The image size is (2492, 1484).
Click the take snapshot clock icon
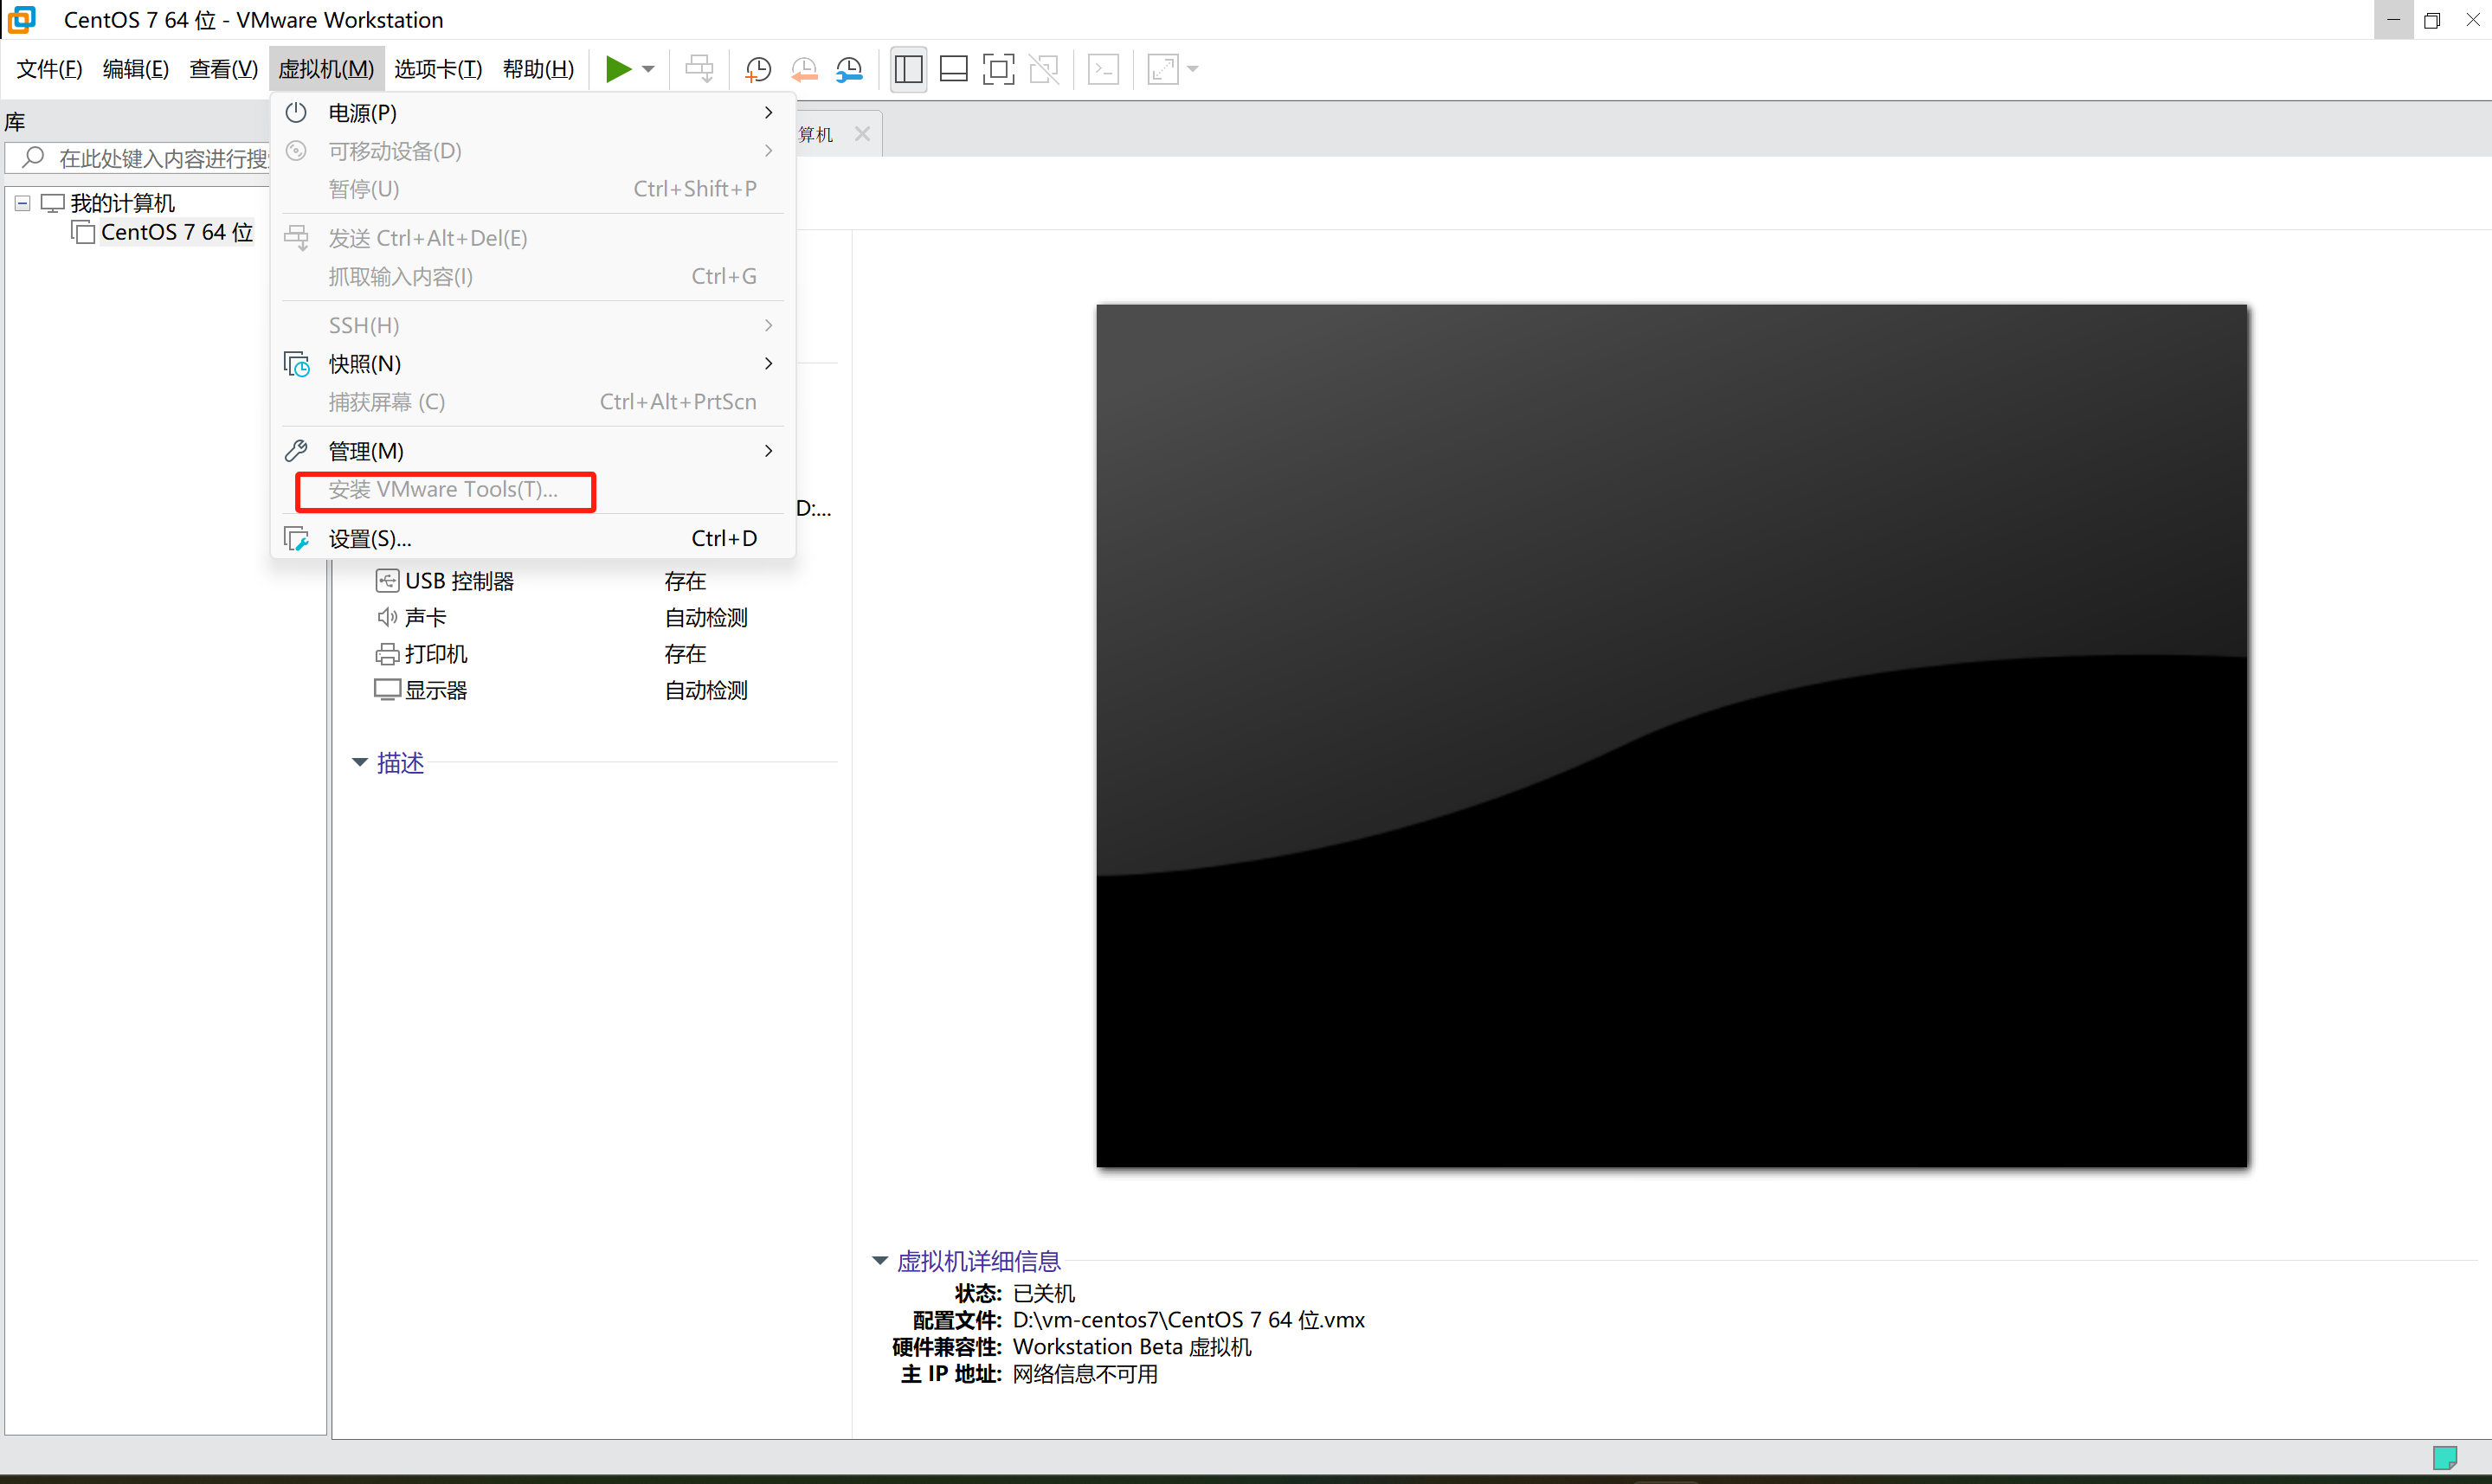(x=758, y=69)
